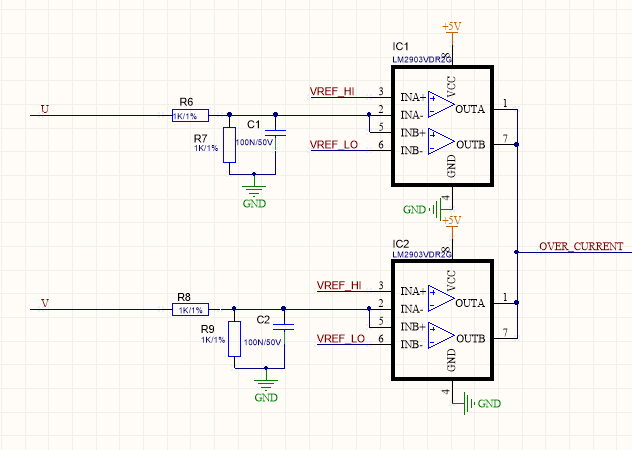632x450 pixels.
Task: Click the U net label
Action: click(x=45, y=109)
